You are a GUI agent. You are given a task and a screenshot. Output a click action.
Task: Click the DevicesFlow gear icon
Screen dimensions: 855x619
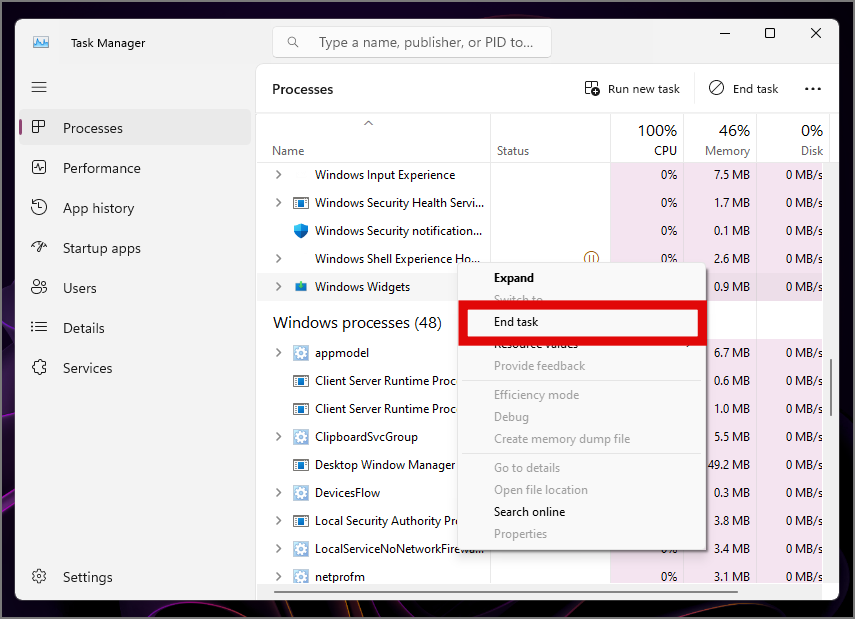coord(301,493)
